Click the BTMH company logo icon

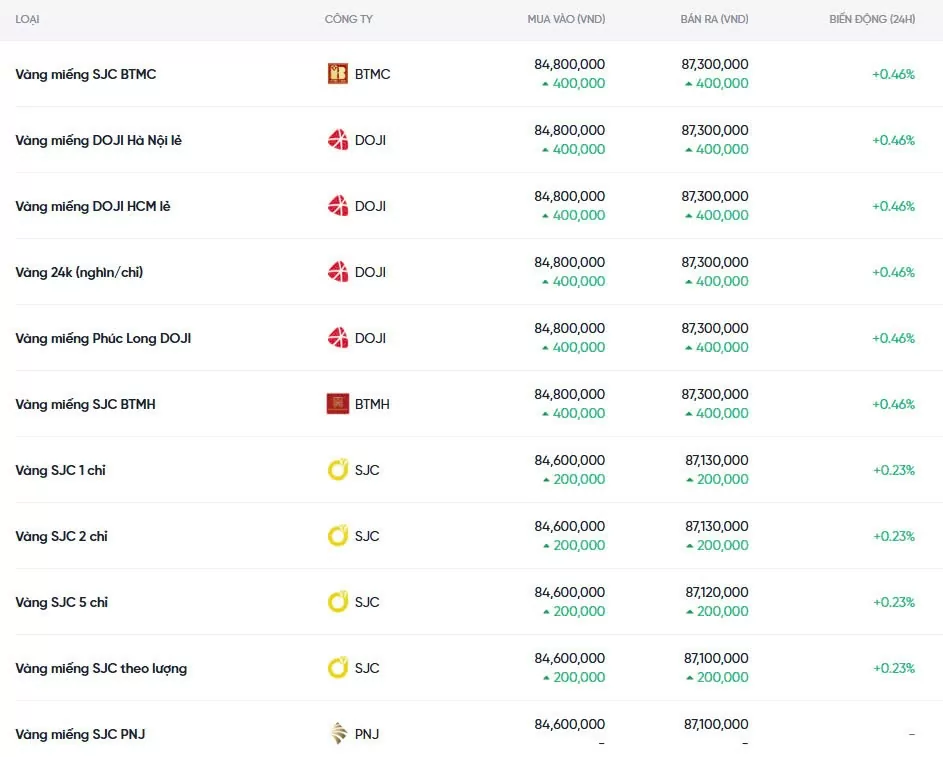[337, 404]
